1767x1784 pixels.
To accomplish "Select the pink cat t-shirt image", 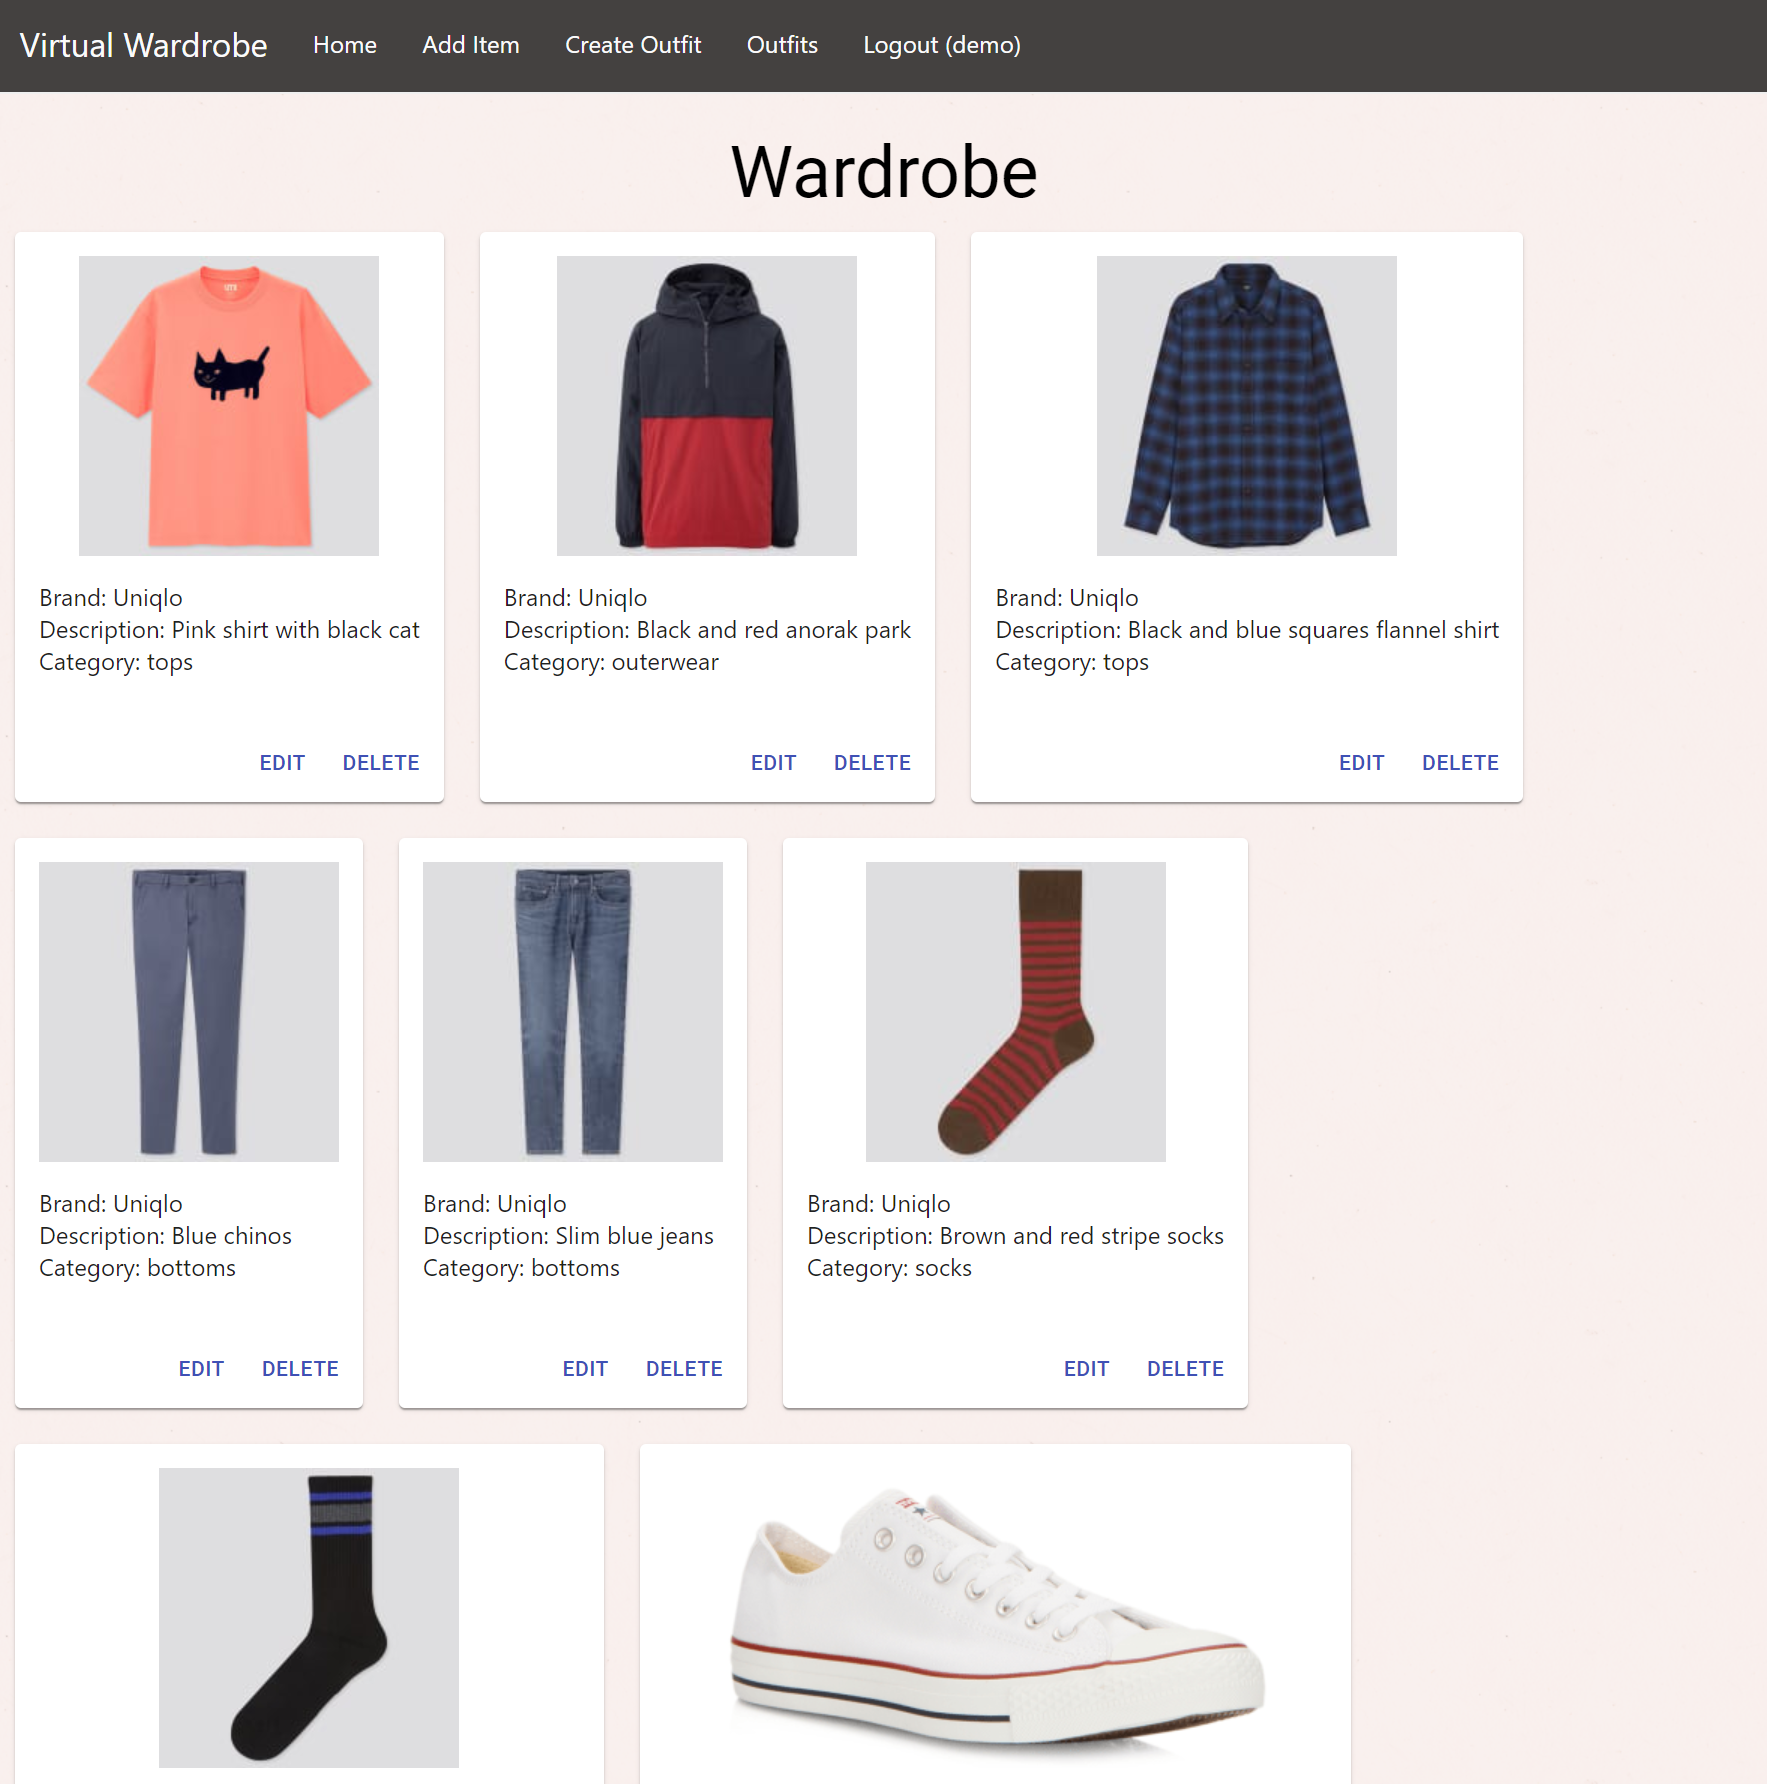I will click(229, 406).
